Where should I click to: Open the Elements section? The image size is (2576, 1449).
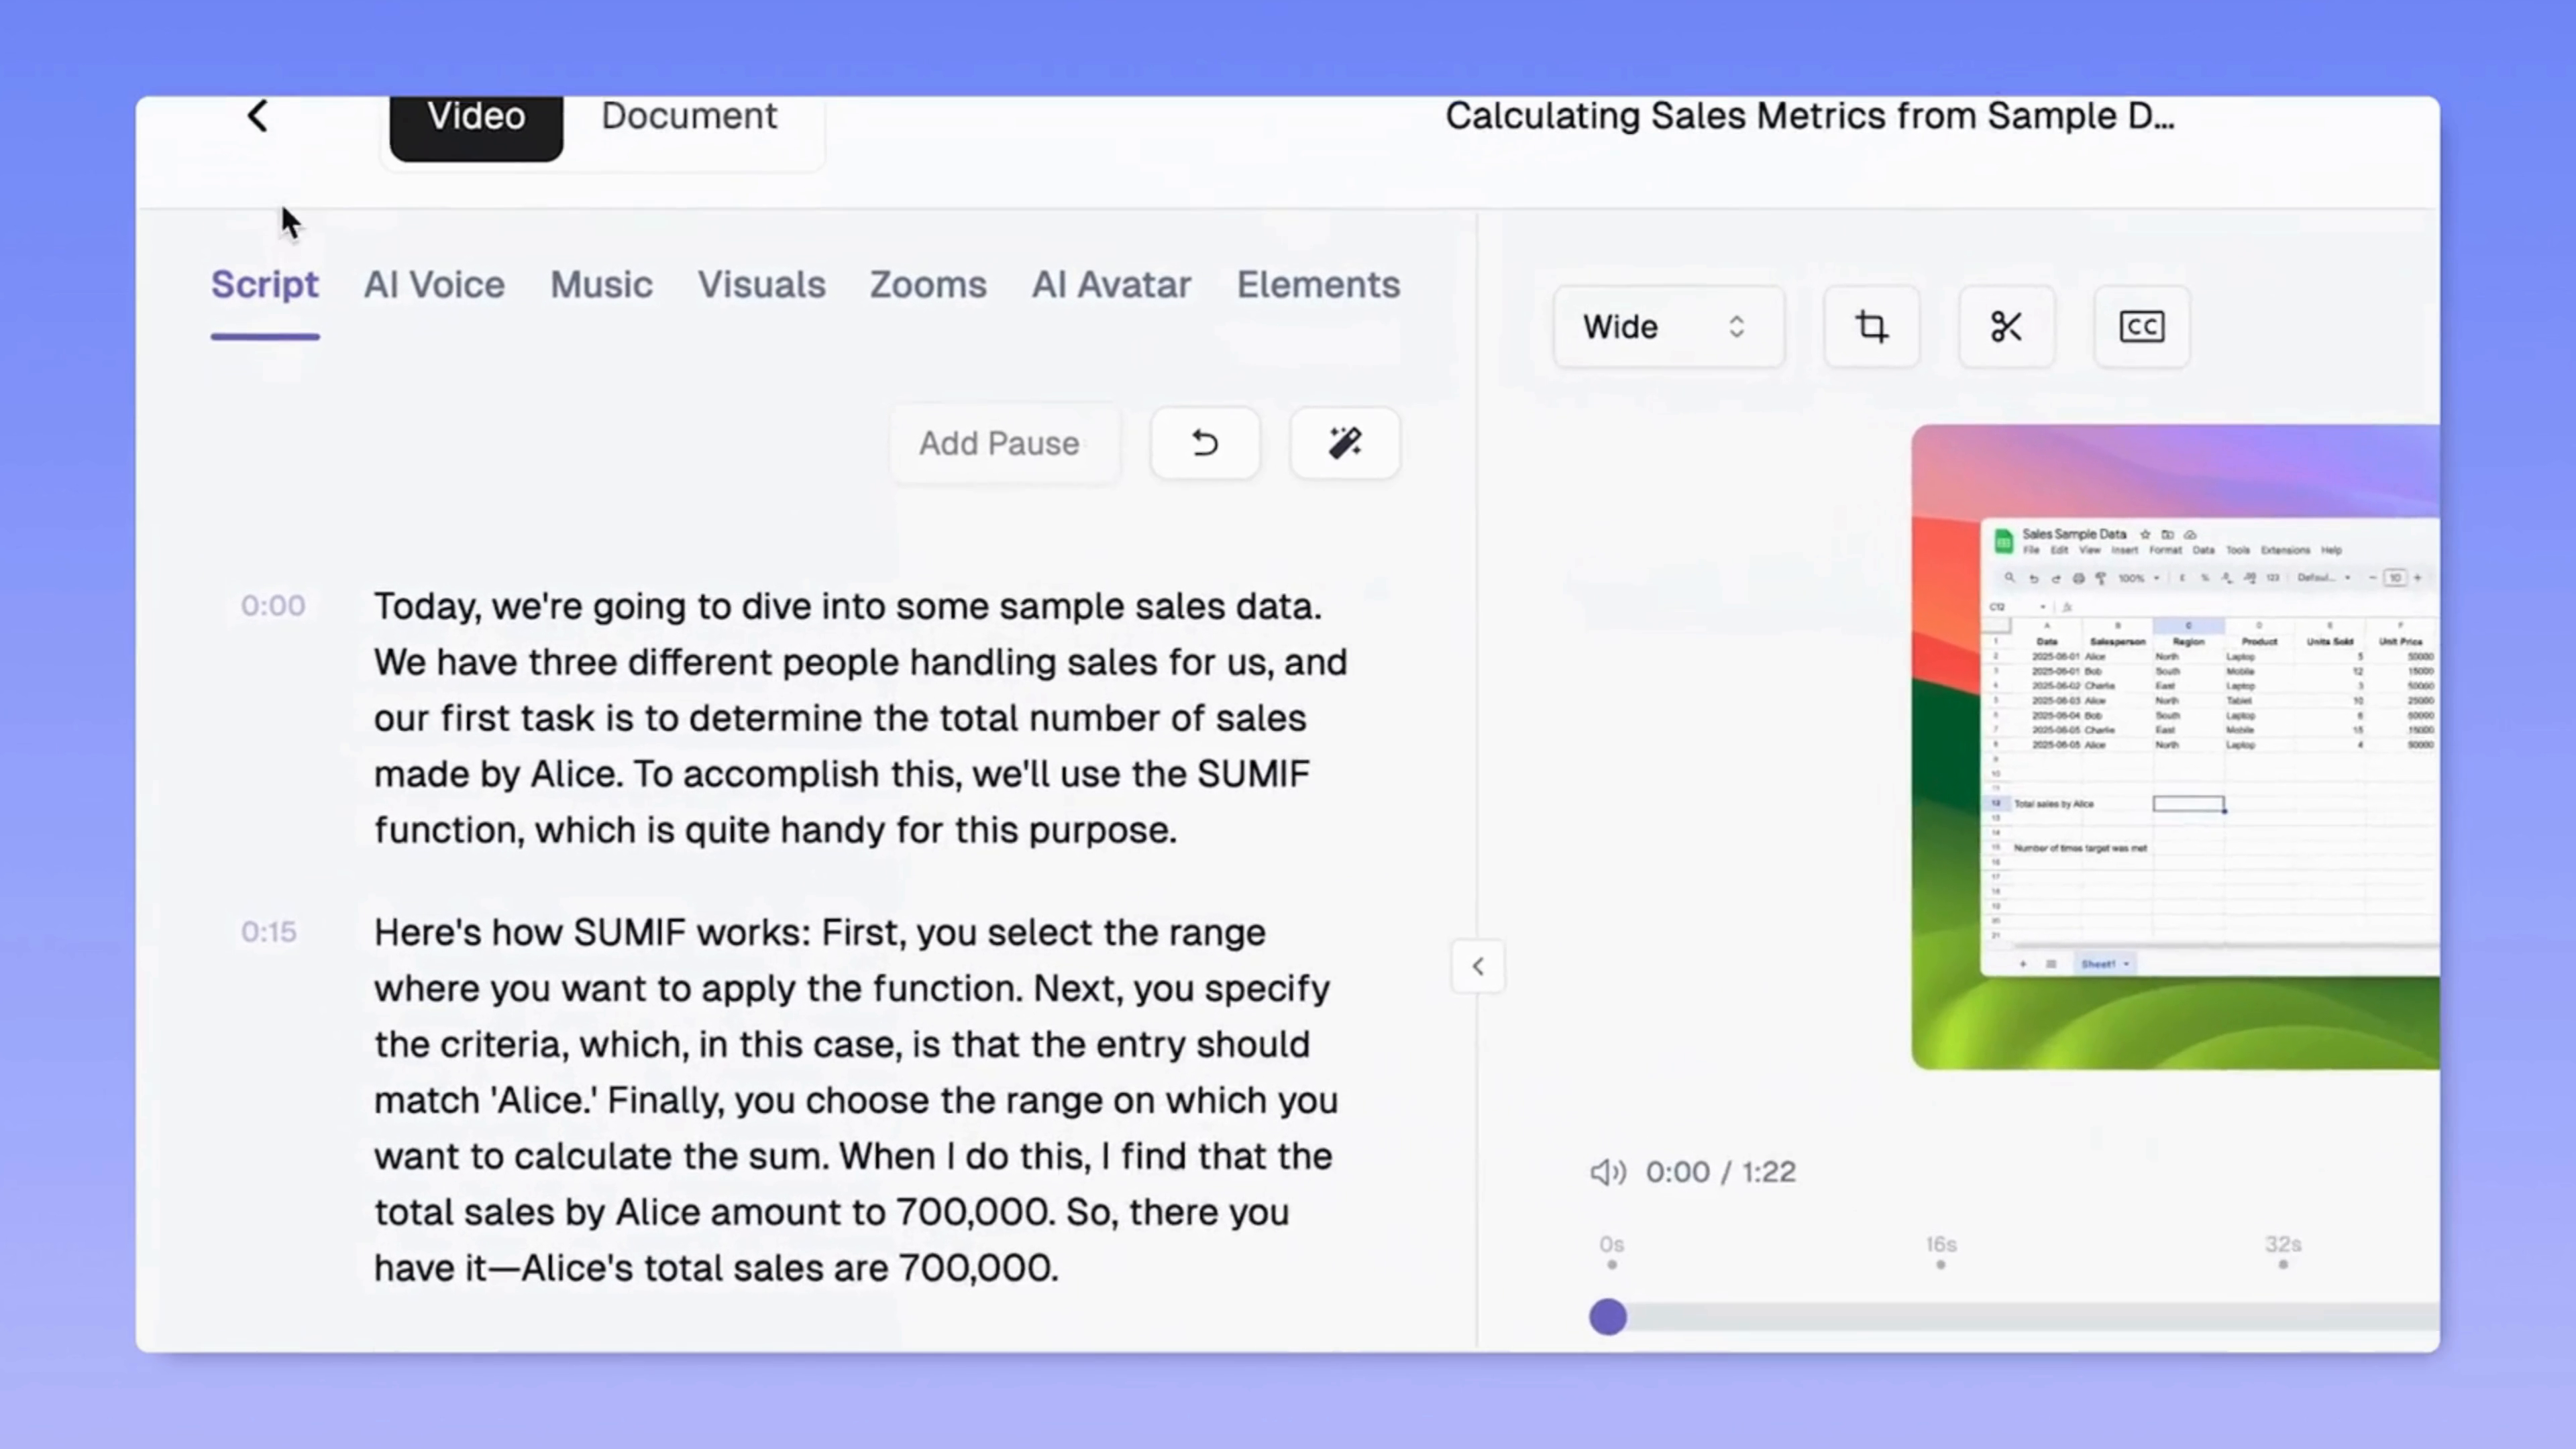1318,285
